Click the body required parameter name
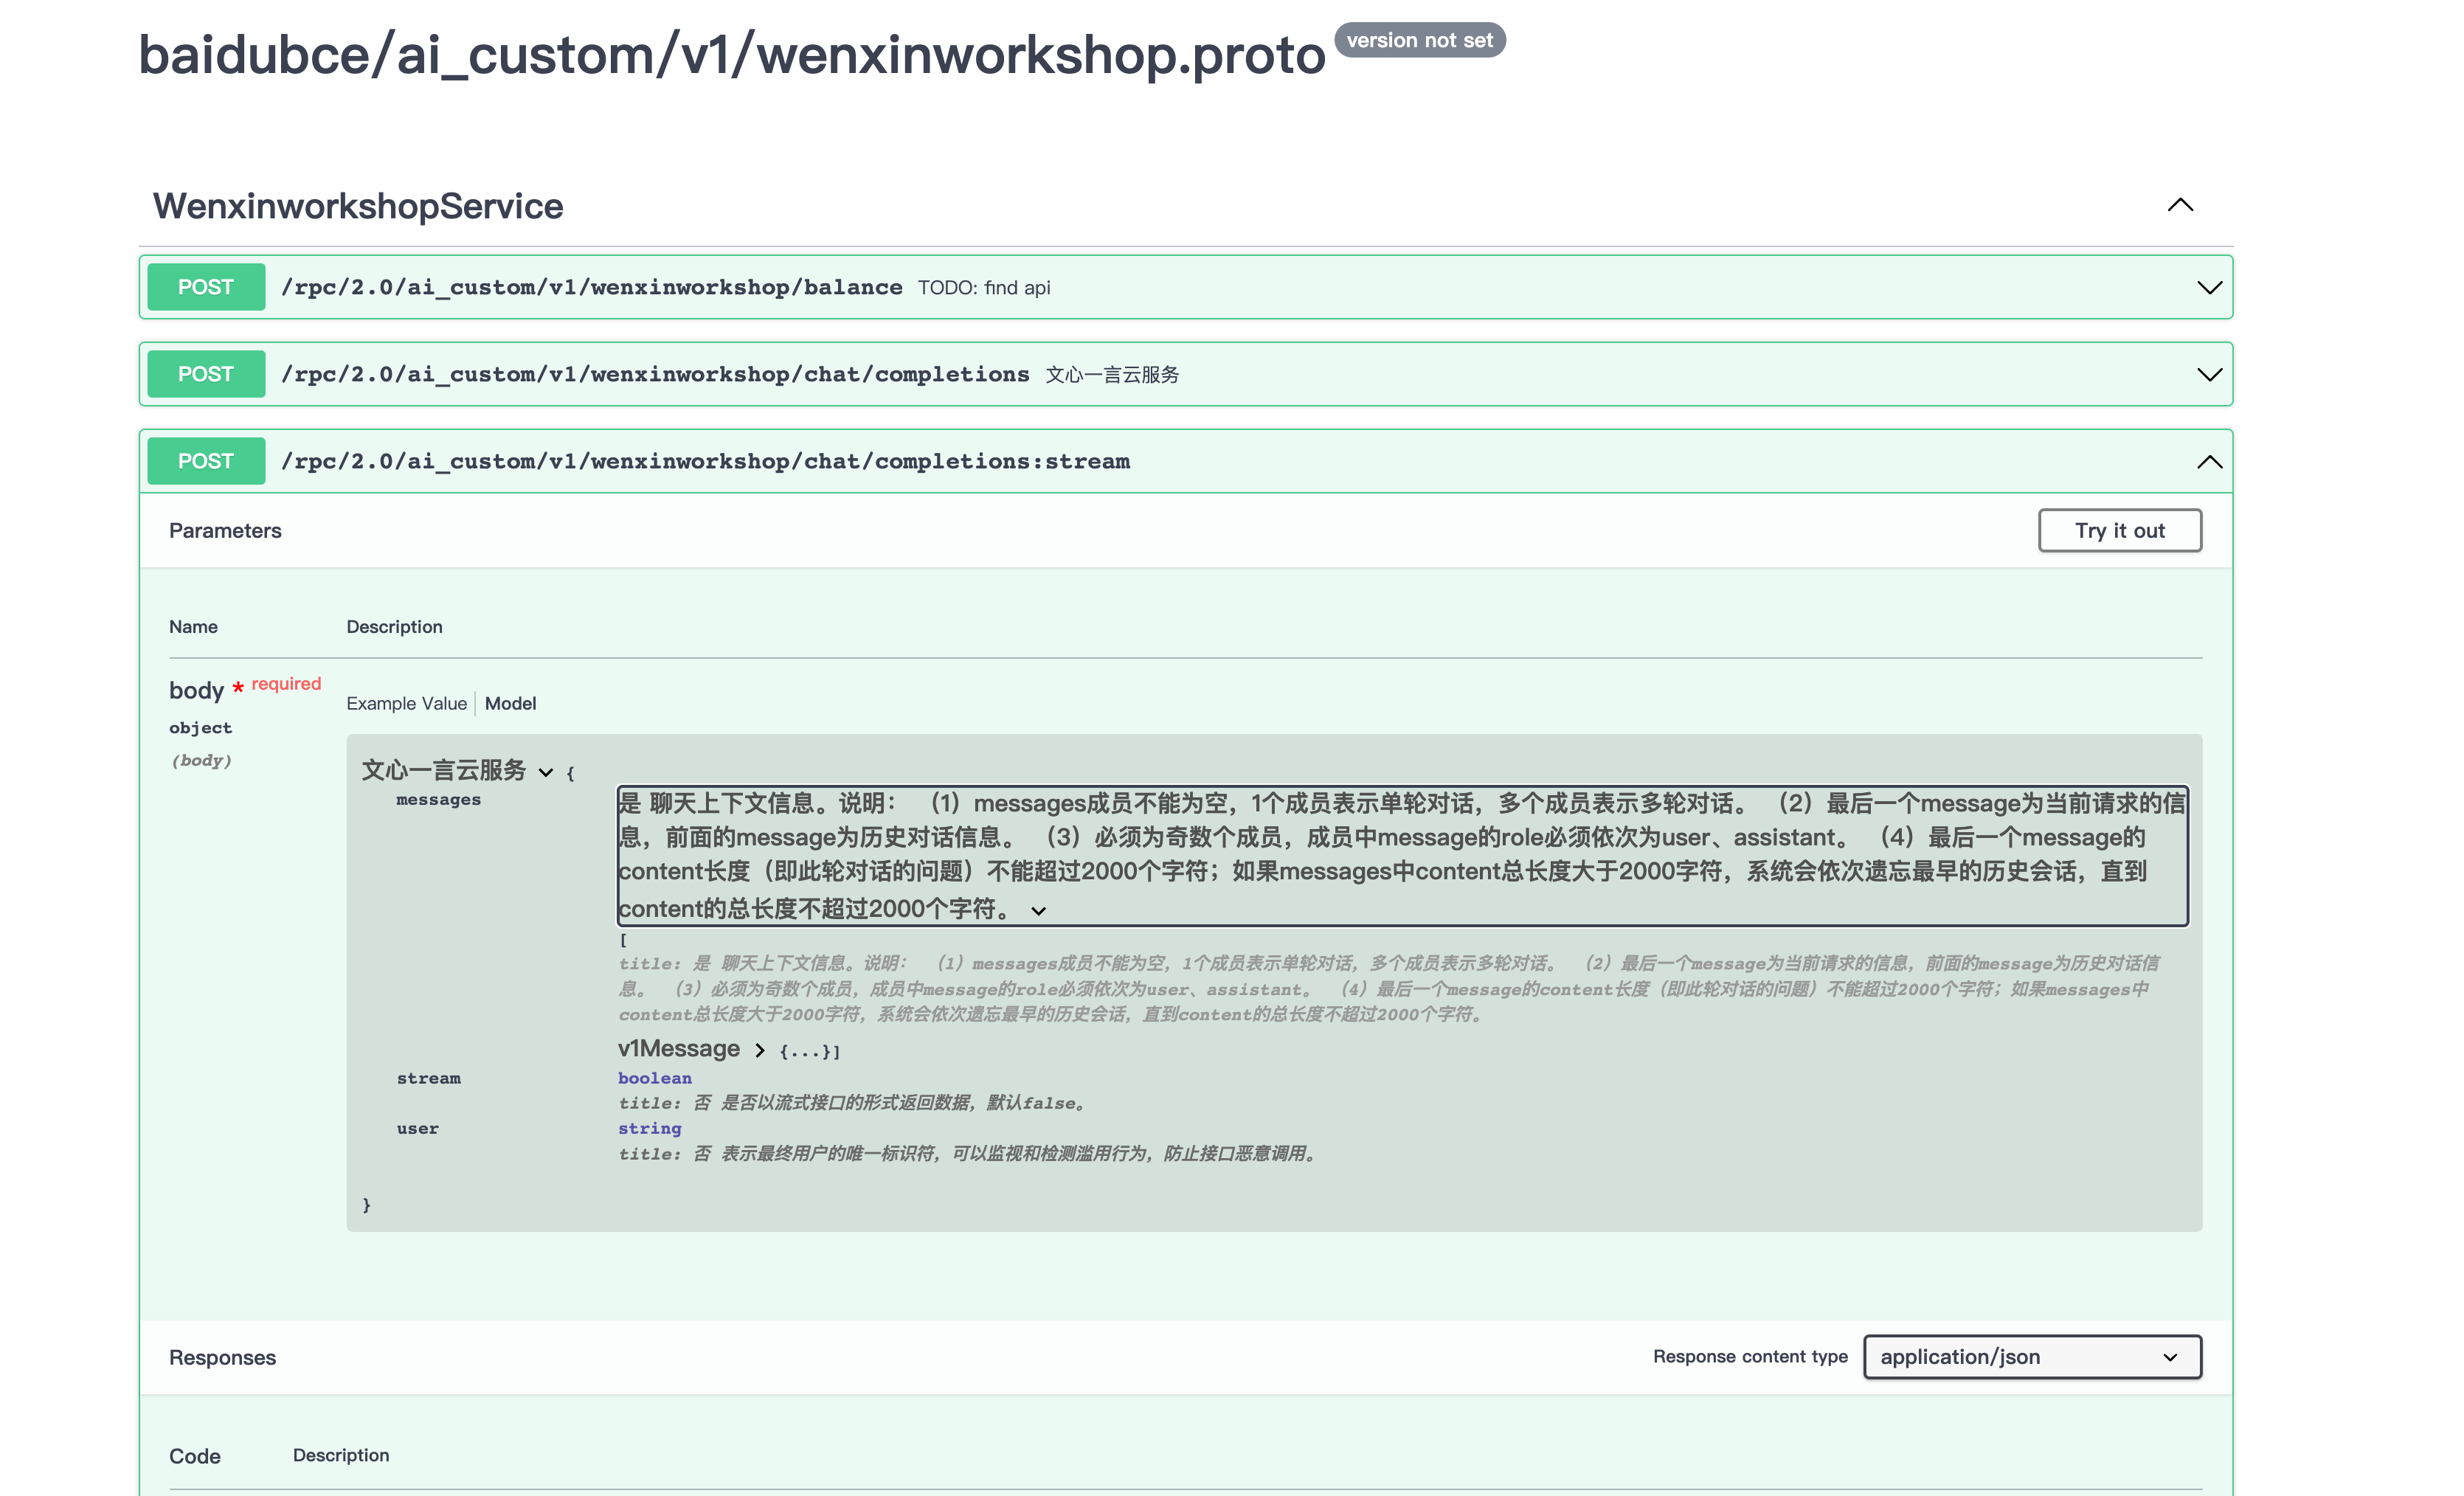The width and height of the screenshot is (2464, 1496). [x=196, y=691]
